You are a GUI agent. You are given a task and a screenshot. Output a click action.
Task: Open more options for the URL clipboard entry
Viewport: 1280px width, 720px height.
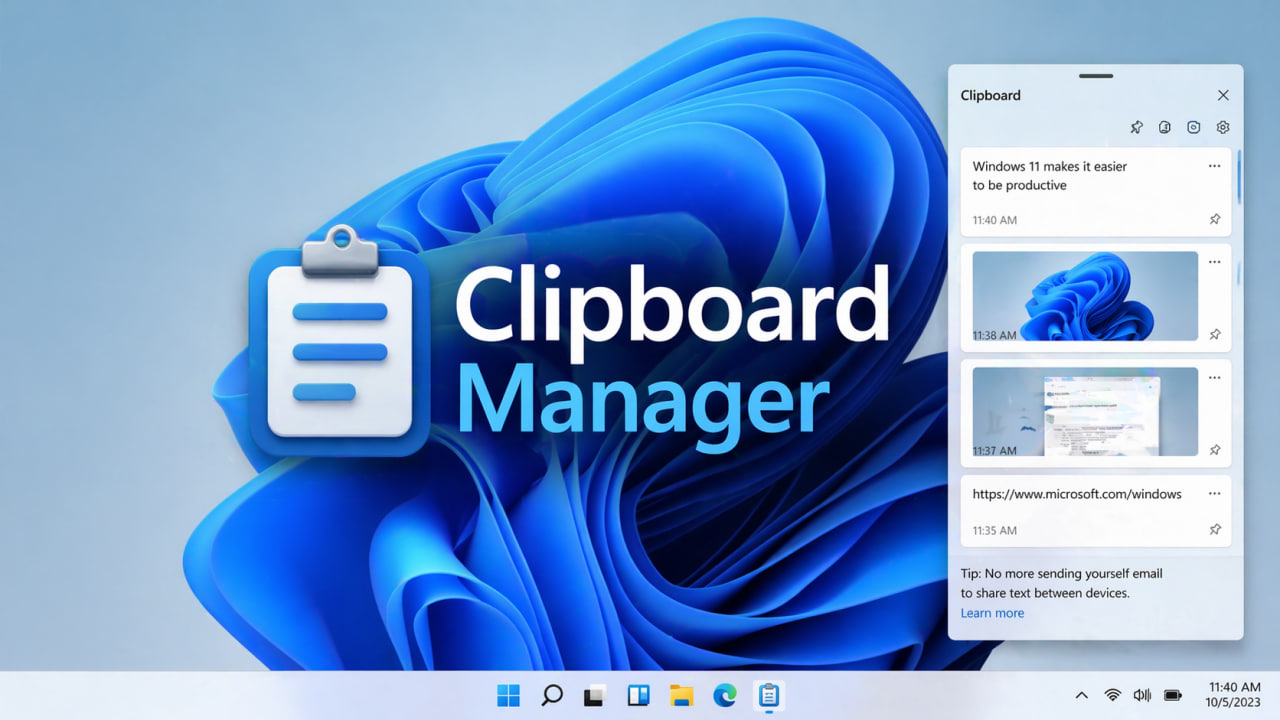tap(1214, 493)
